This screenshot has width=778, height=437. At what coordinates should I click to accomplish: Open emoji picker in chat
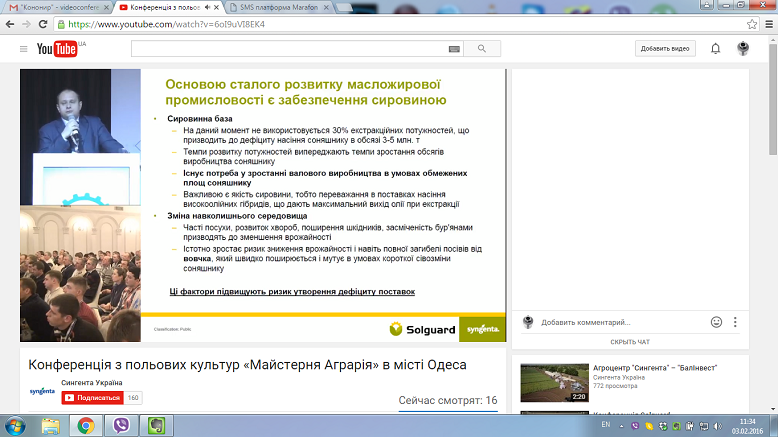click(716, 322)
